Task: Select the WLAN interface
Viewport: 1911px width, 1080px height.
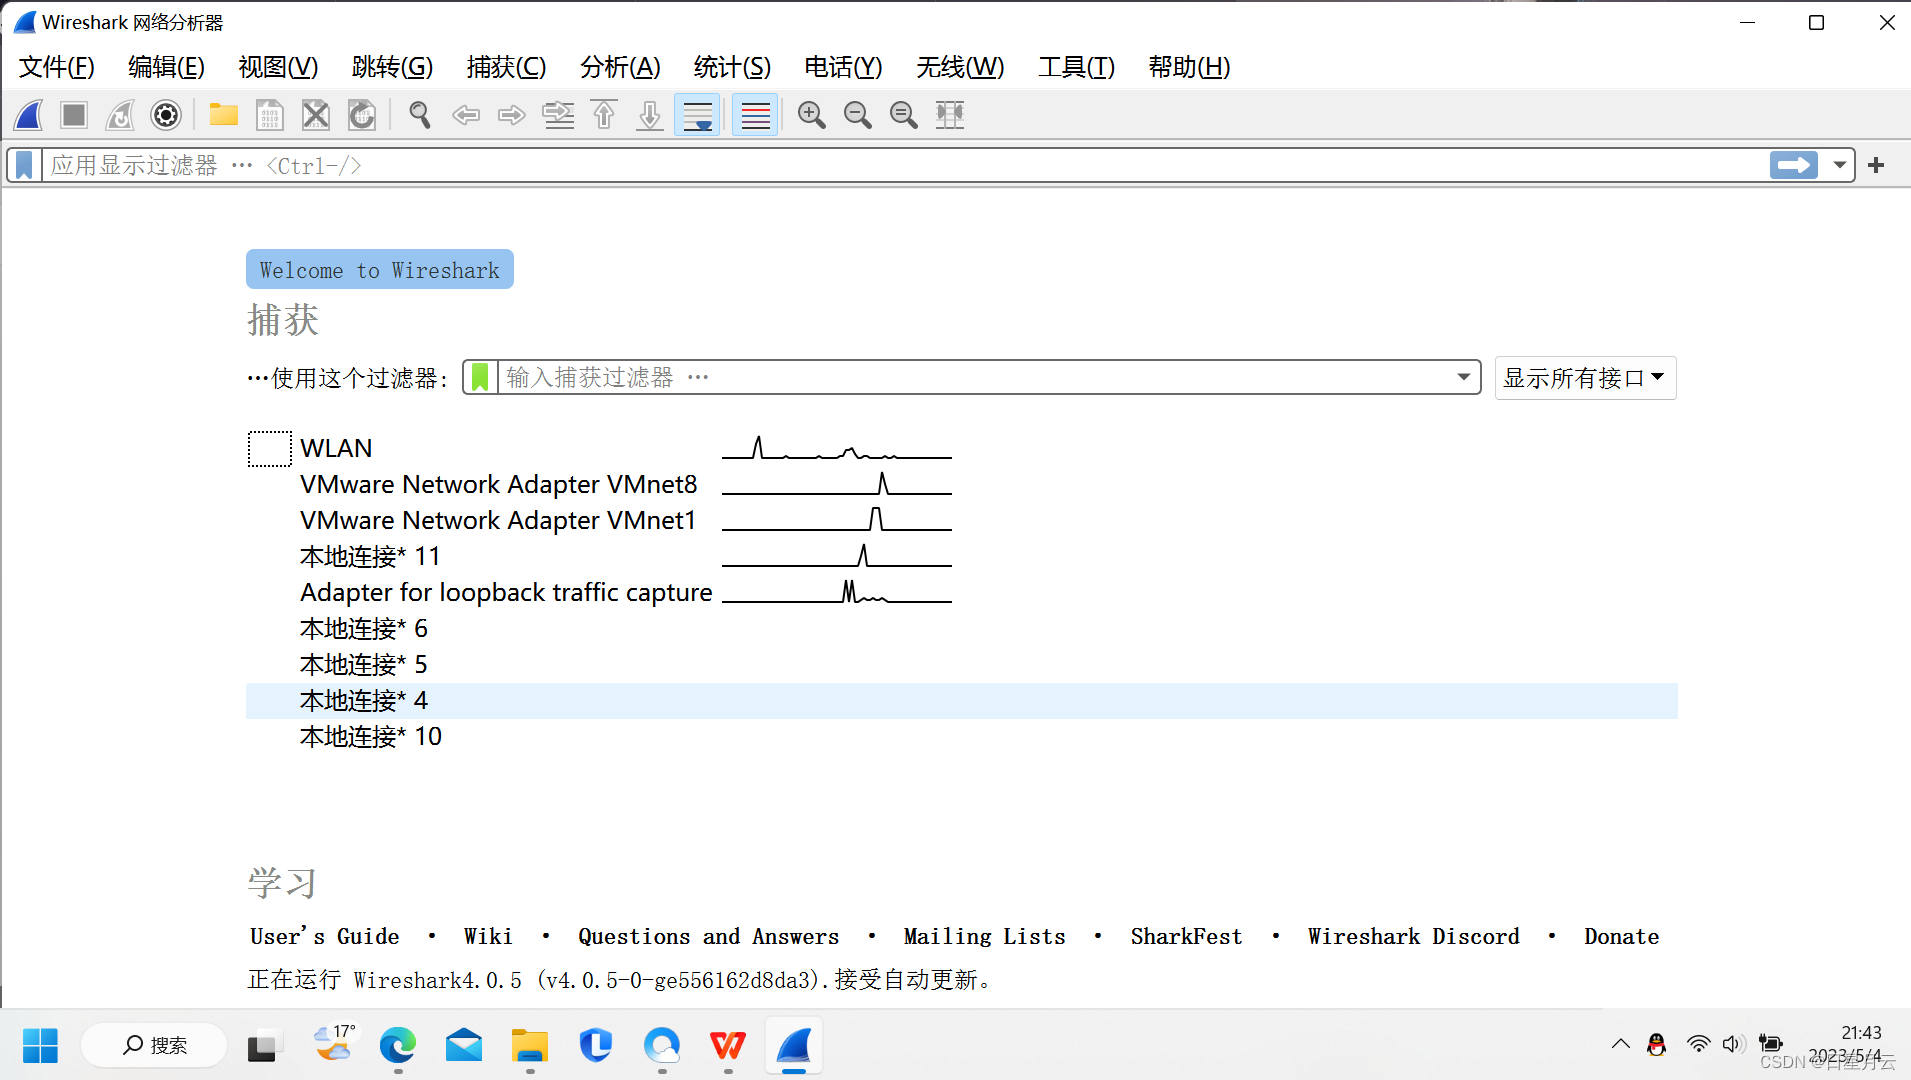Action: point(962,449)
